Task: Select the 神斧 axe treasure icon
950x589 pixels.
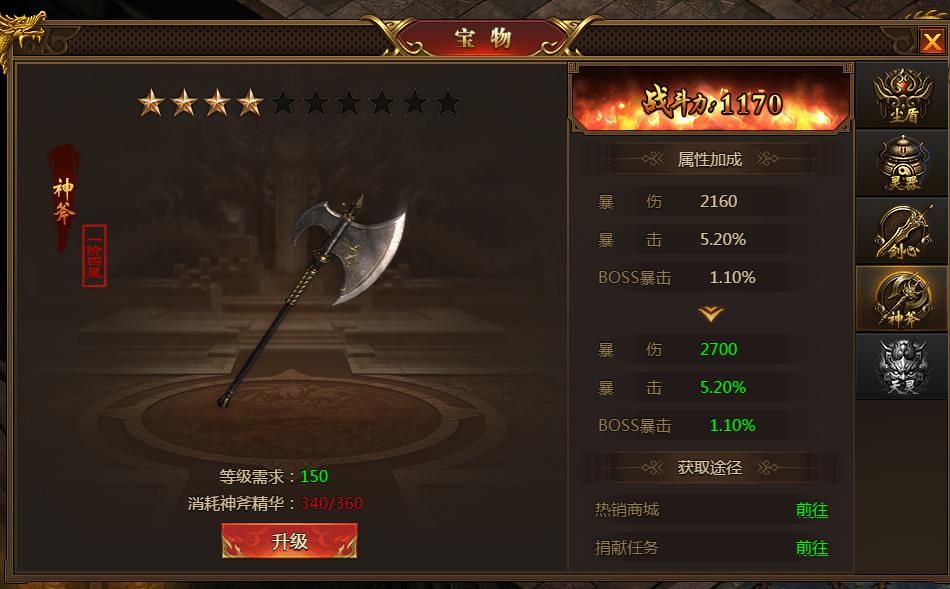Action: coord(902,299)
